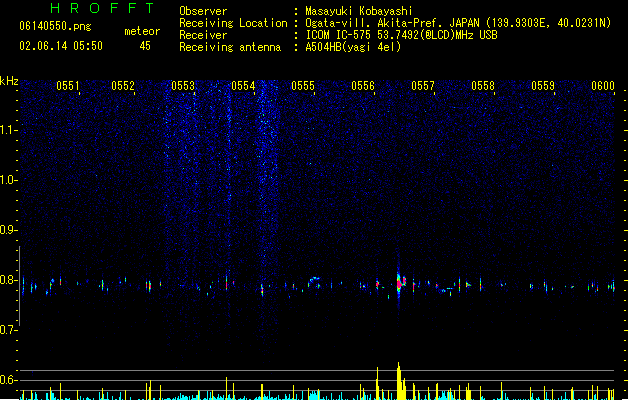
Task: Click the meteor label
Action: (142, 31)
